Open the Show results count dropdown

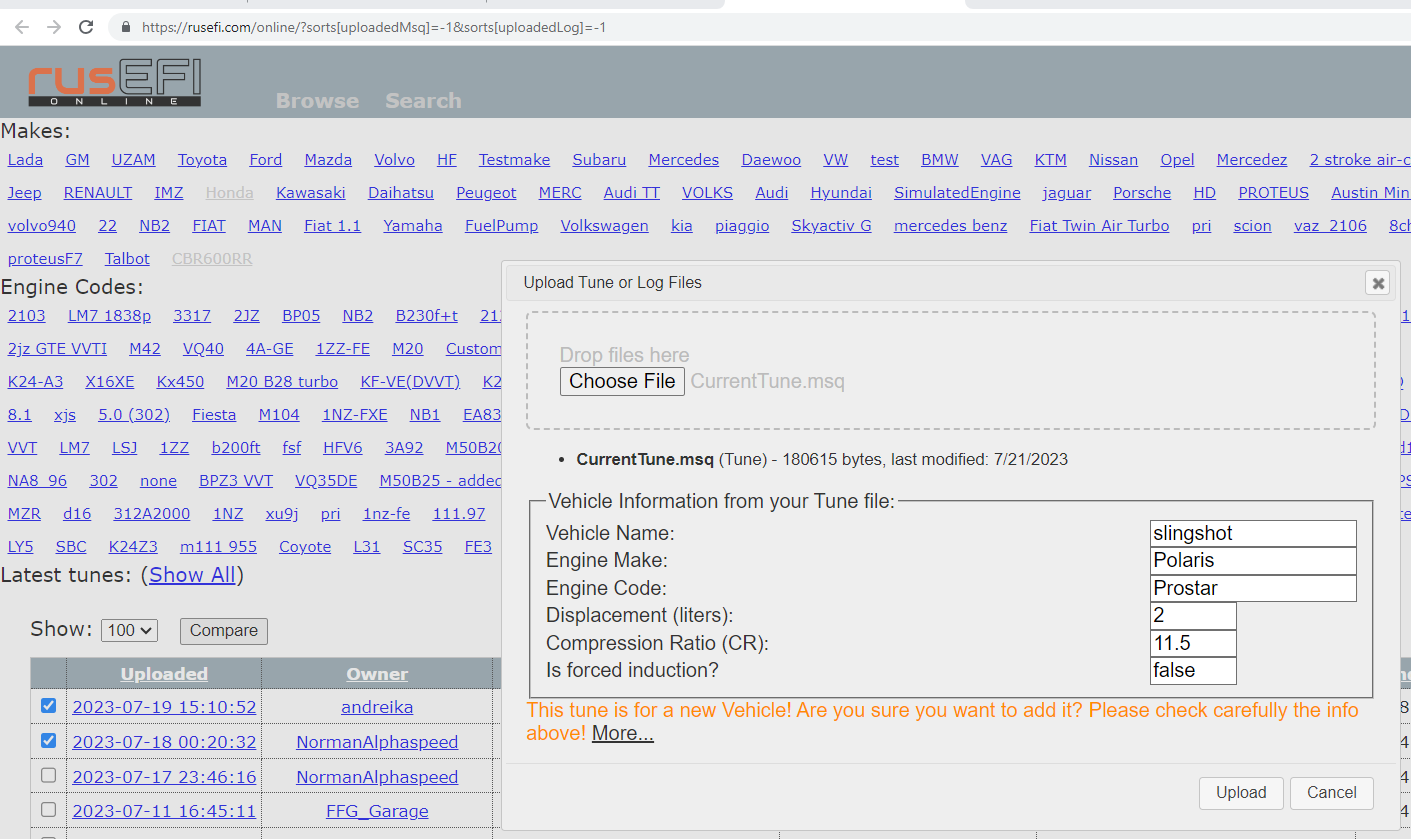pos(128,630)
